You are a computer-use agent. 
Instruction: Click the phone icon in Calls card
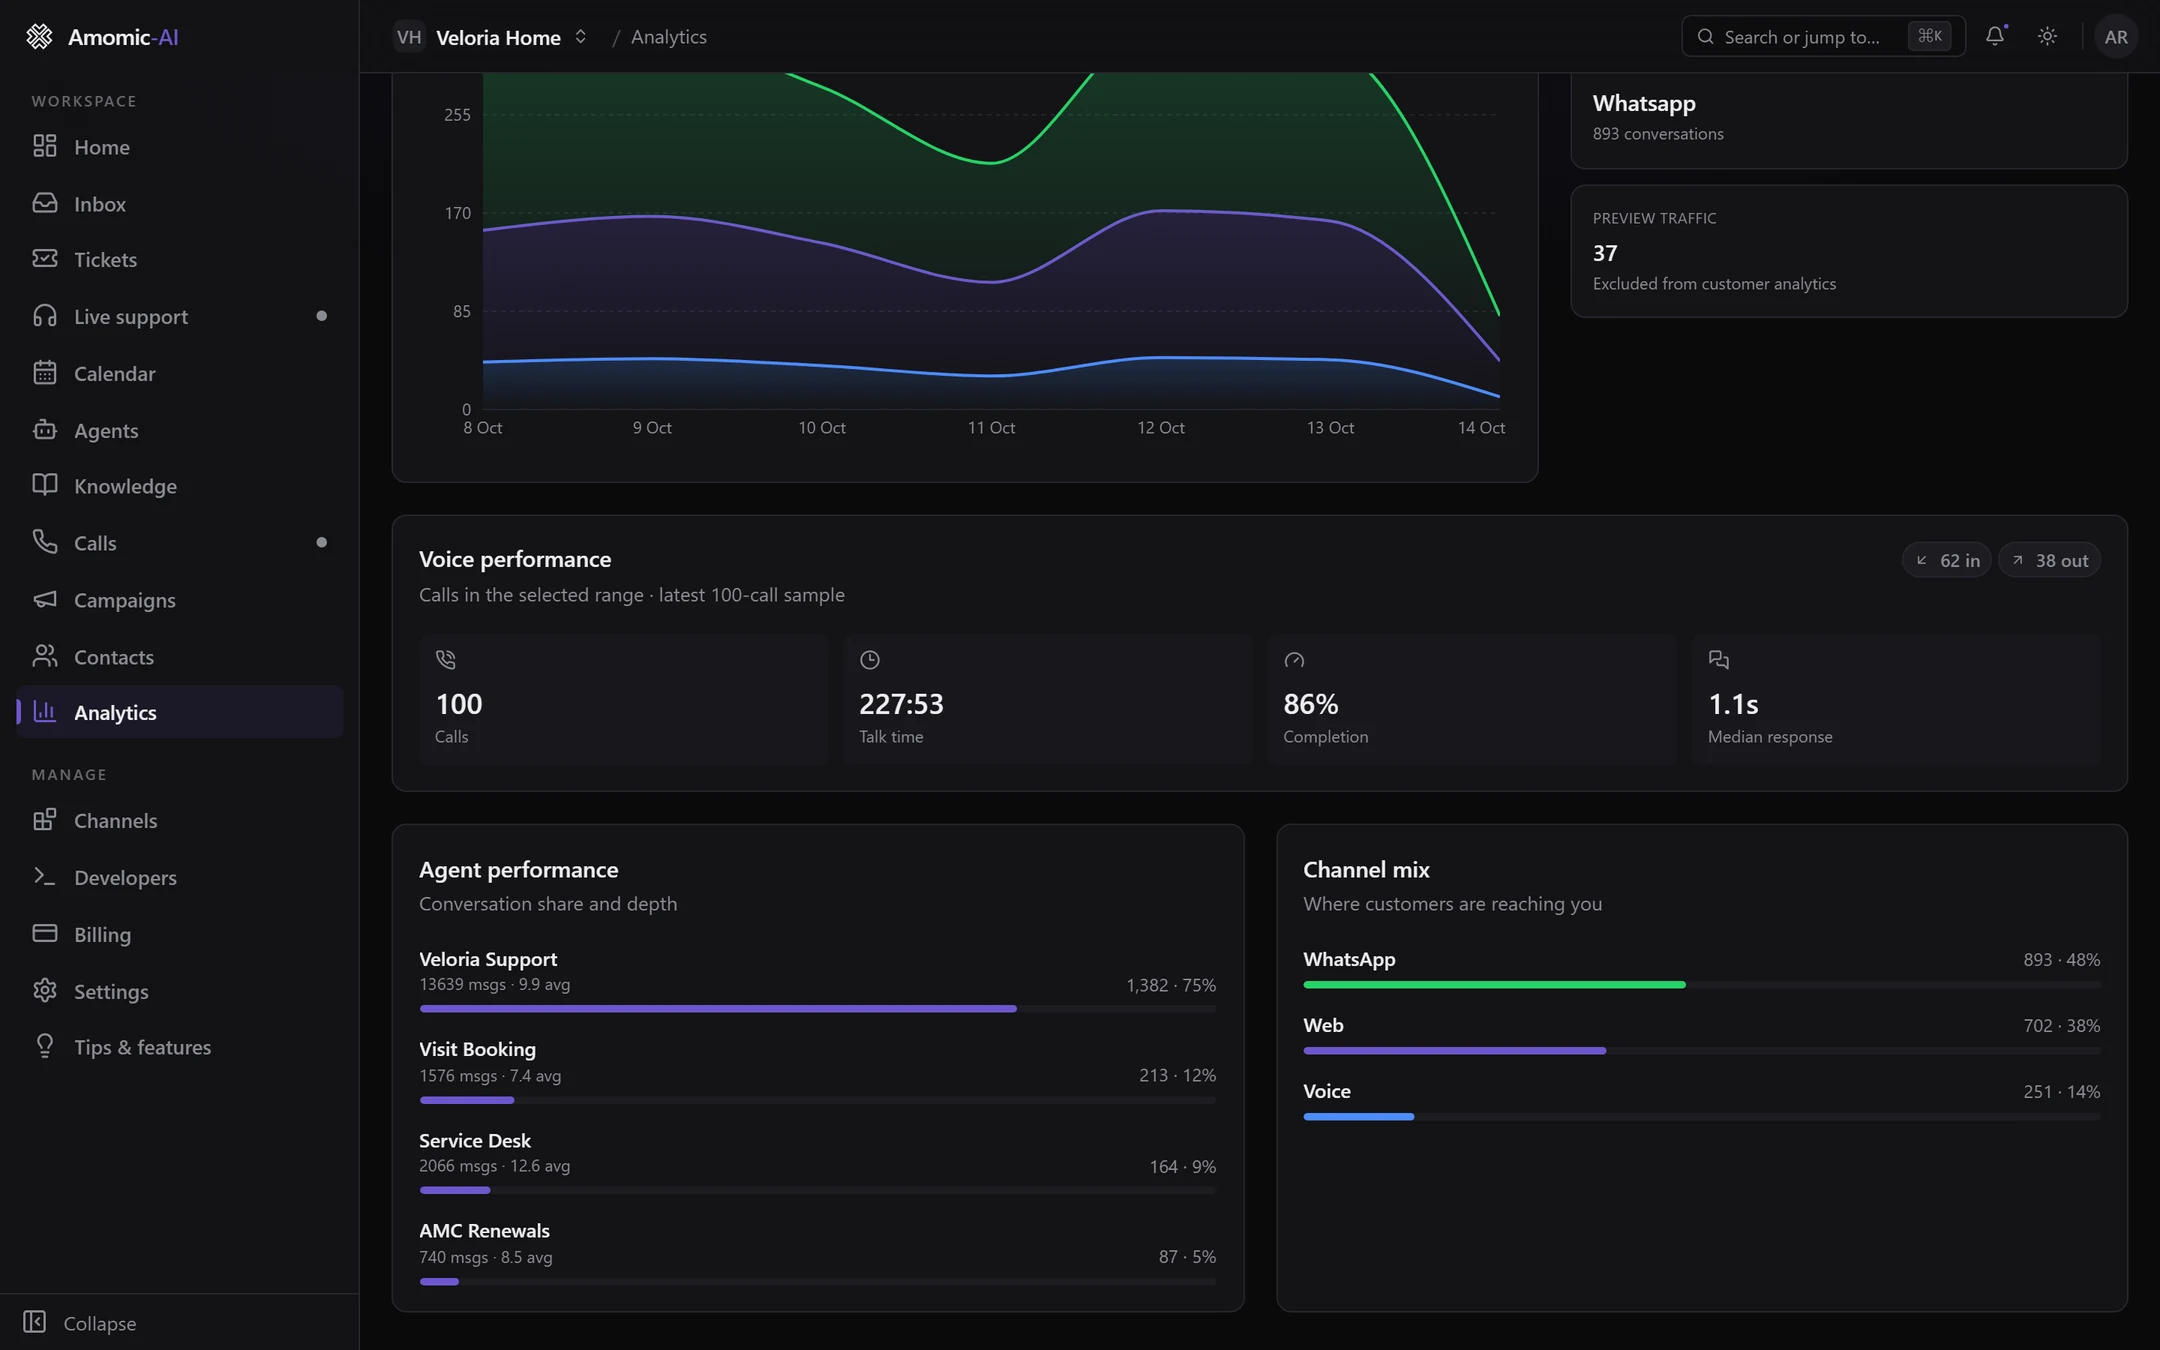446,660
